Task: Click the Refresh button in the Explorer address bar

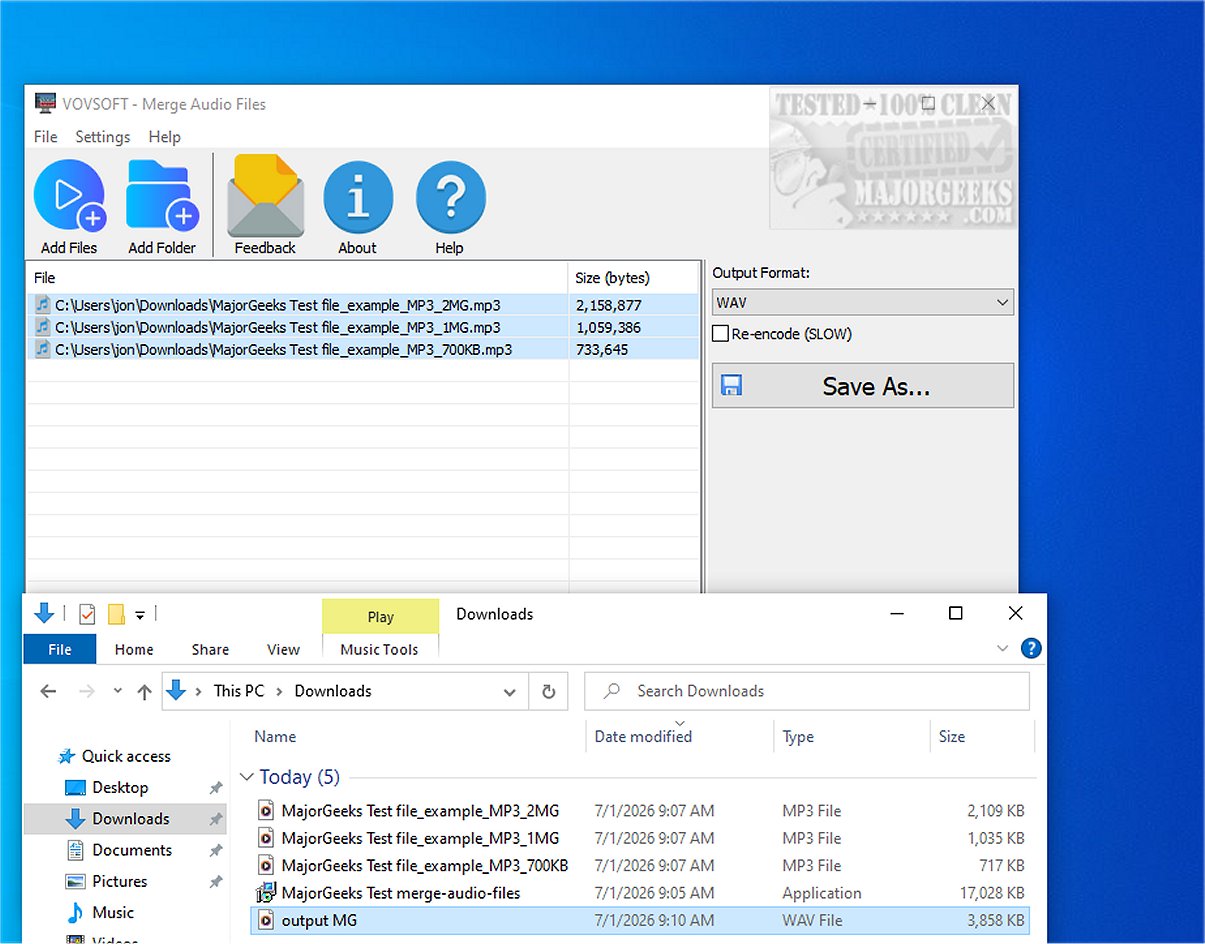Action: pyautogui.click(x=548, y=691)
